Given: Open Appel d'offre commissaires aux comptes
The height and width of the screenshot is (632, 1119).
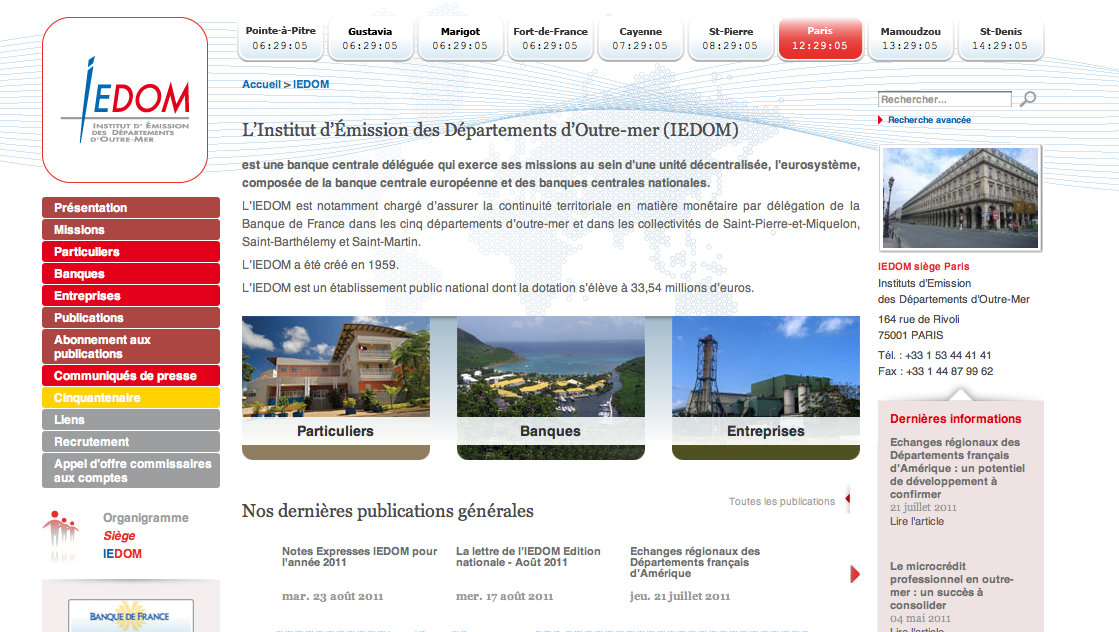Looking at the screenshot, I should (x=131, y=471).
